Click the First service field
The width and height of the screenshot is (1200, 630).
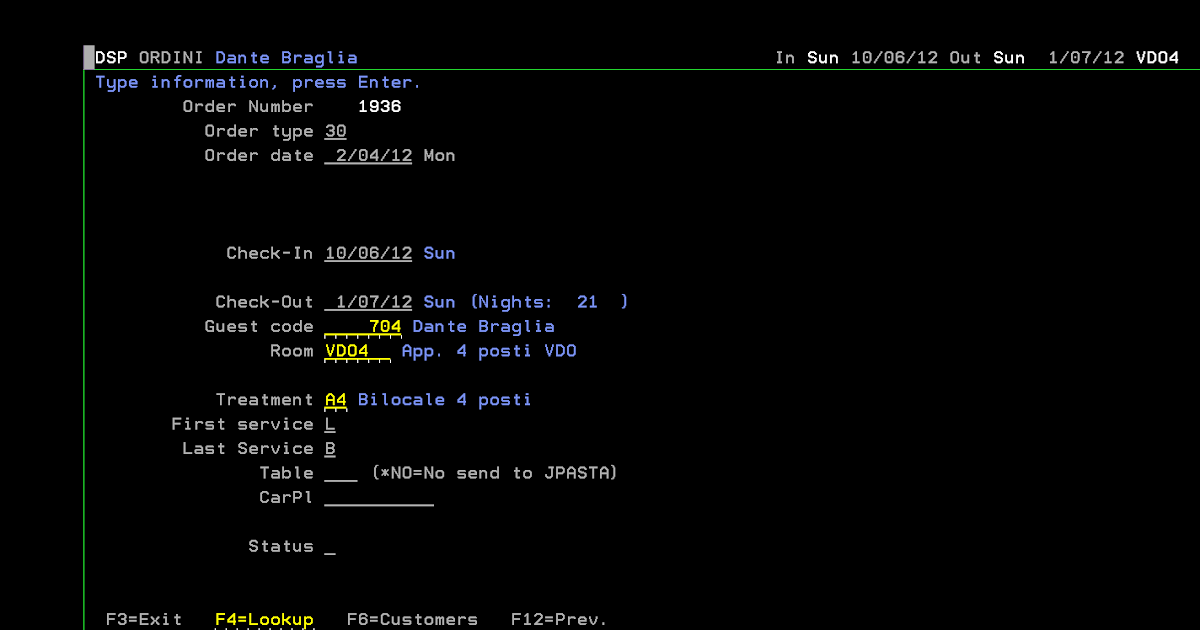329,424
